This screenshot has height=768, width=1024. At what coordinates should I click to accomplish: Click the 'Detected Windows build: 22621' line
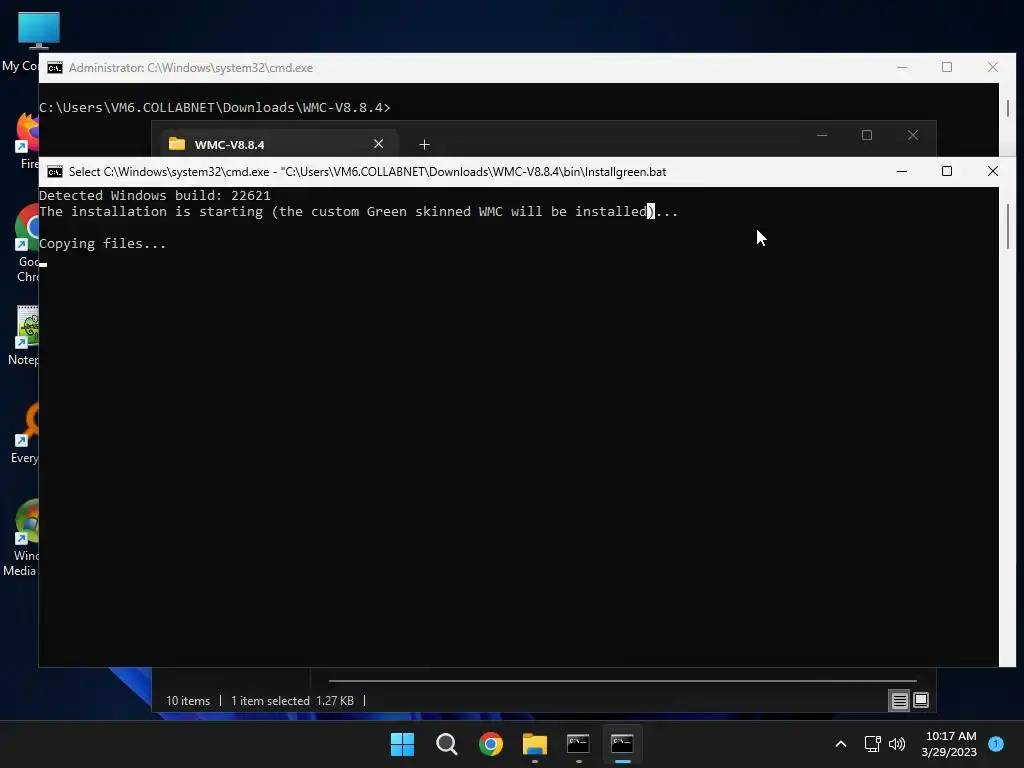(x=155, y=195)
